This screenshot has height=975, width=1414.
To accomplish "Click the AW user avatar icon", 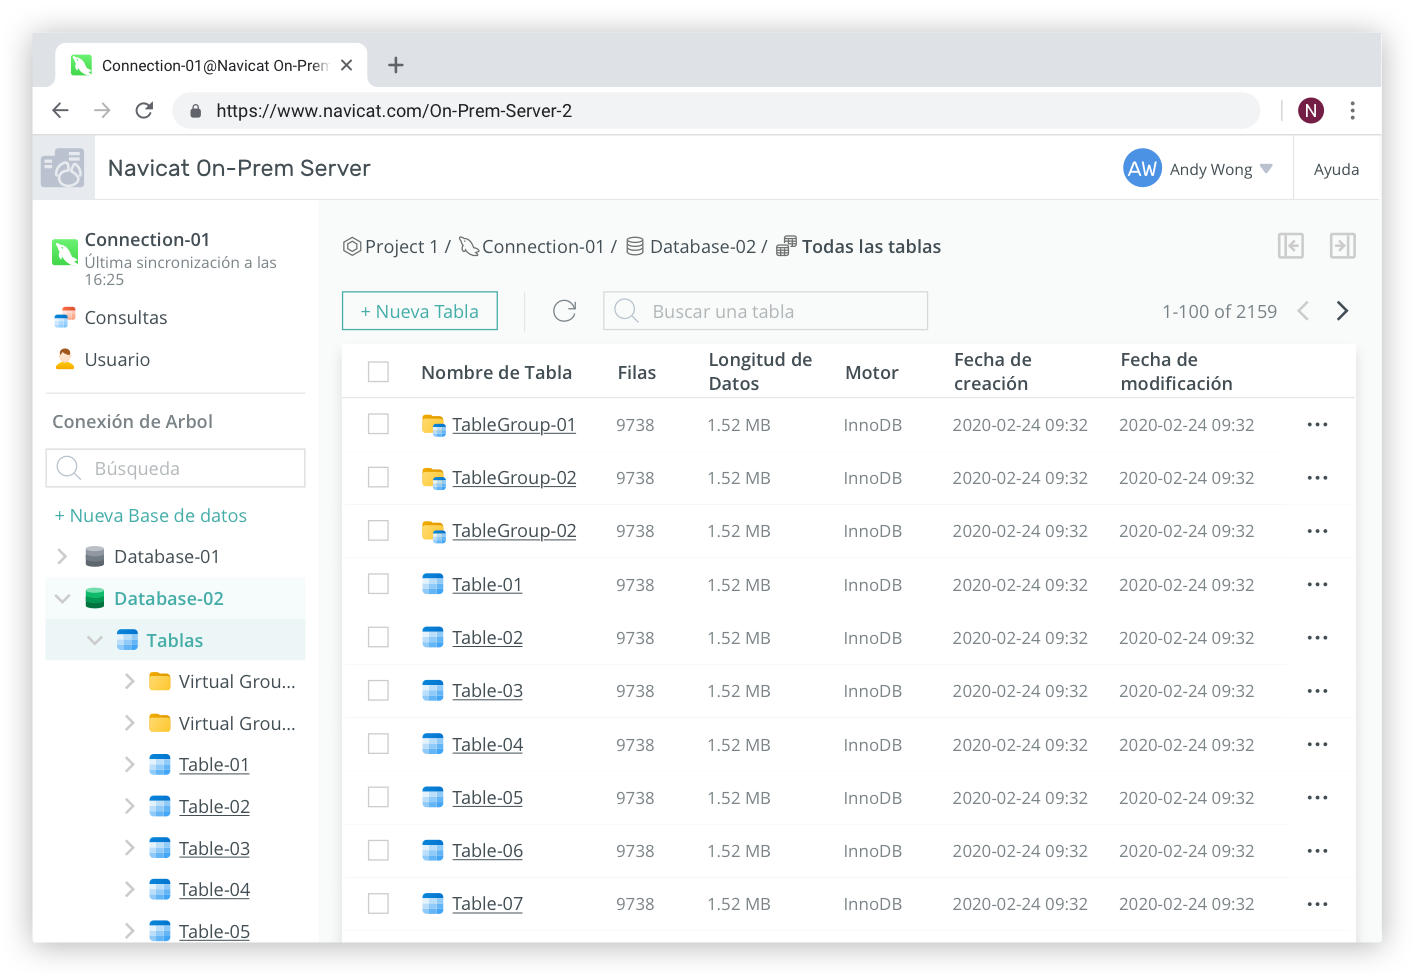I will pyautogui.click(x=1142, y=168).
